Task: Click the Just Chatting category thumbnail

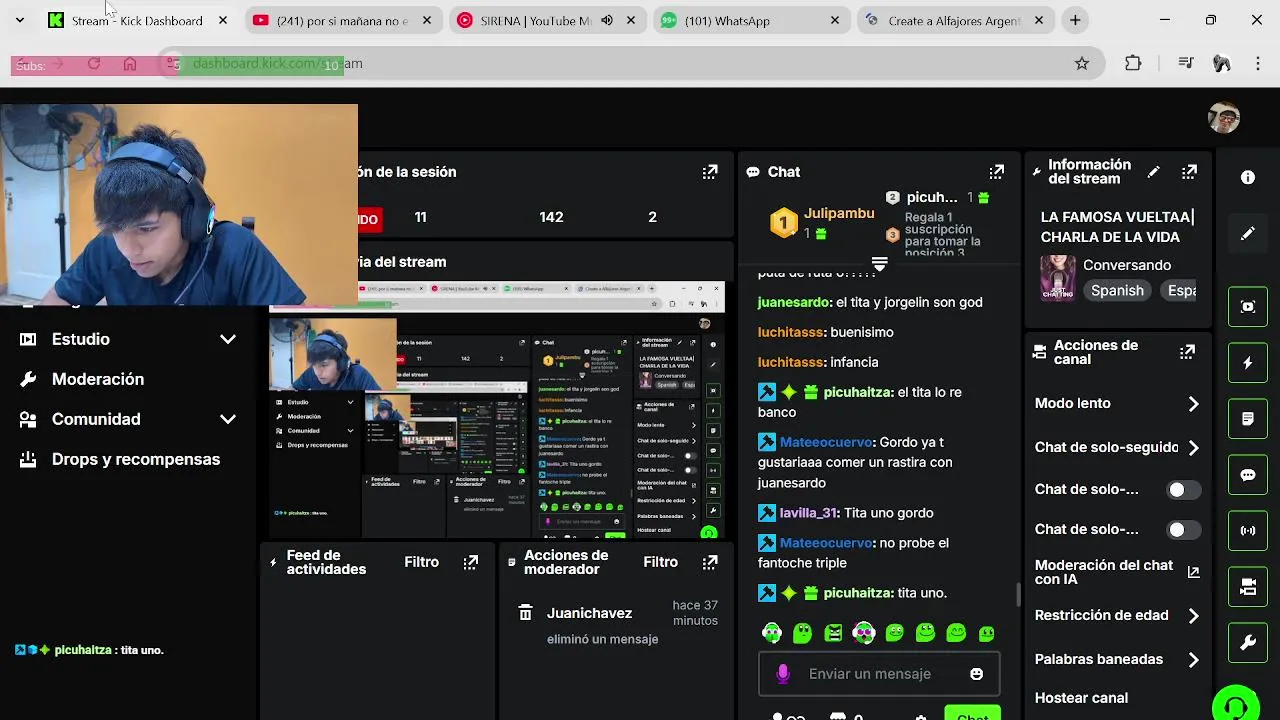Action: pyautogui.click(x=1058, y=279)
